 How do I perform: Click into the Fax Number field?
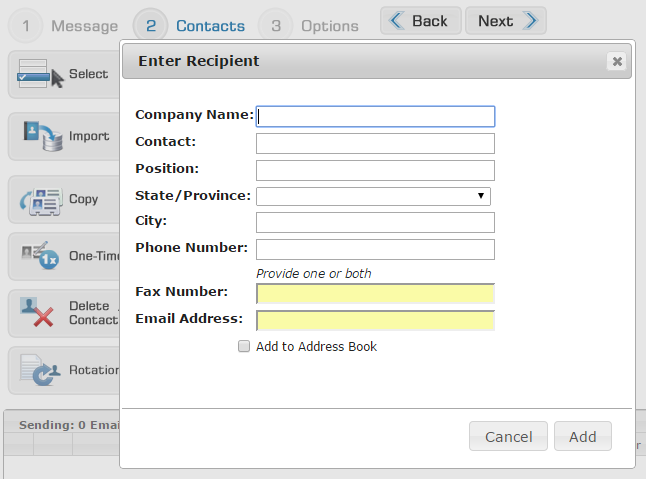[375, 293]
